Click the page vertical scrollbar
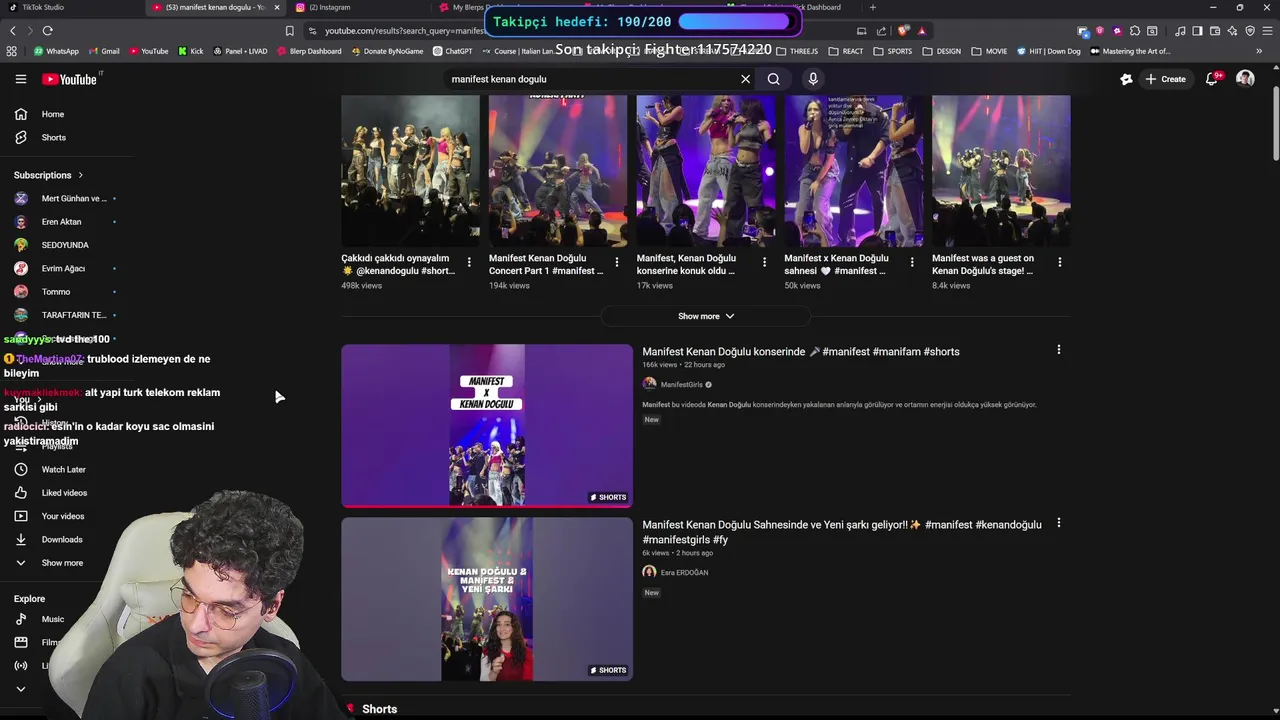 click(x=1275, y=125)
